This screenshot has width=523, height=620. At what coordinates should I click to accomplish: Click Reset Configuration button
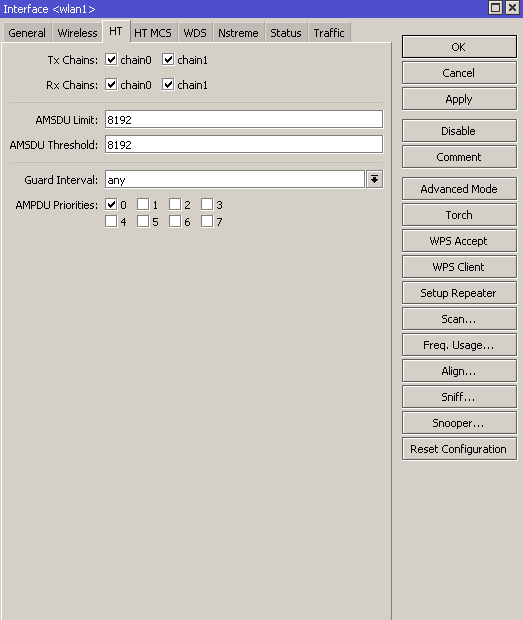click(459, 449)
